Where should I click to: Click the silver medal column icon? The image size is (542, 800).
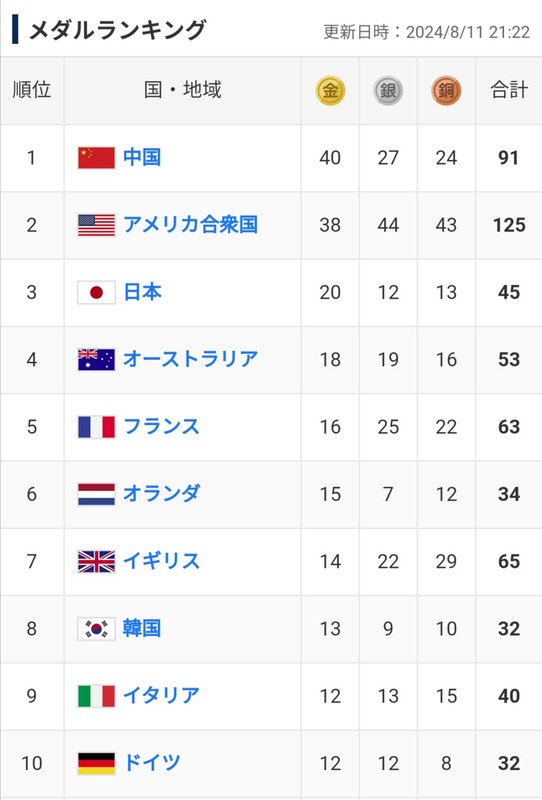pos(388,91)
